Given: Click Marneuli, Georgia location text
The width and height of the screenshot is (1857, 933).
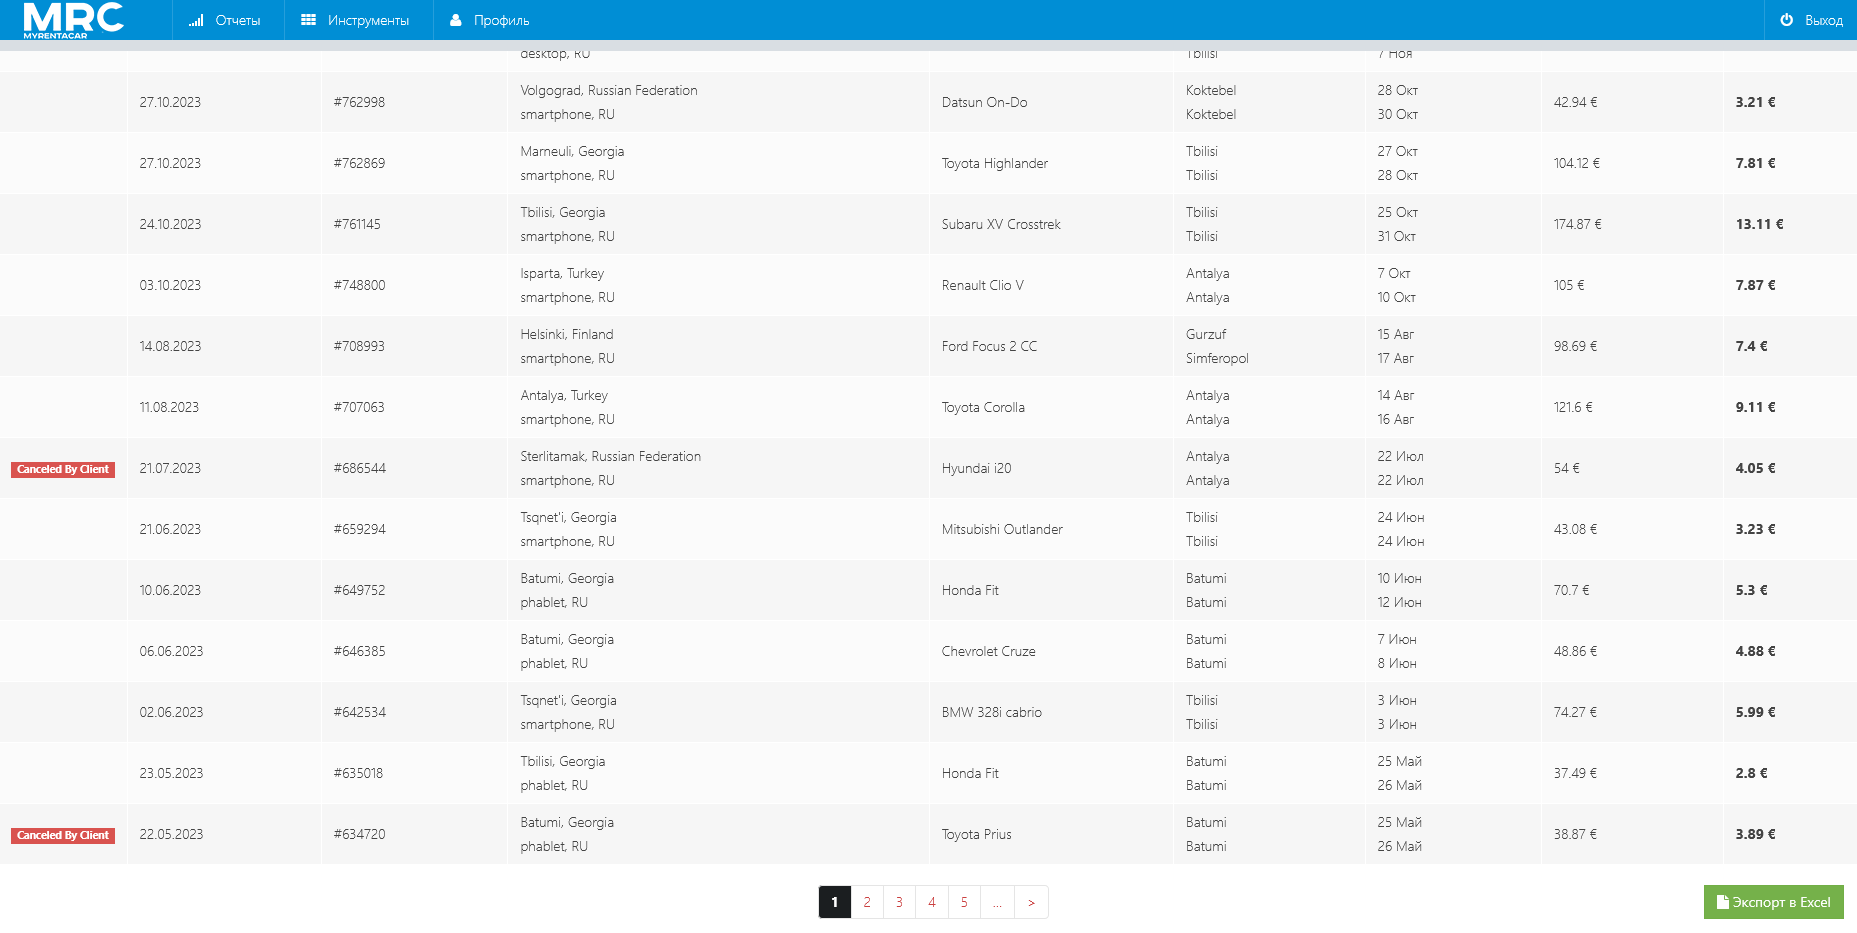Looking at the screenshot, I should pos(572,151).
